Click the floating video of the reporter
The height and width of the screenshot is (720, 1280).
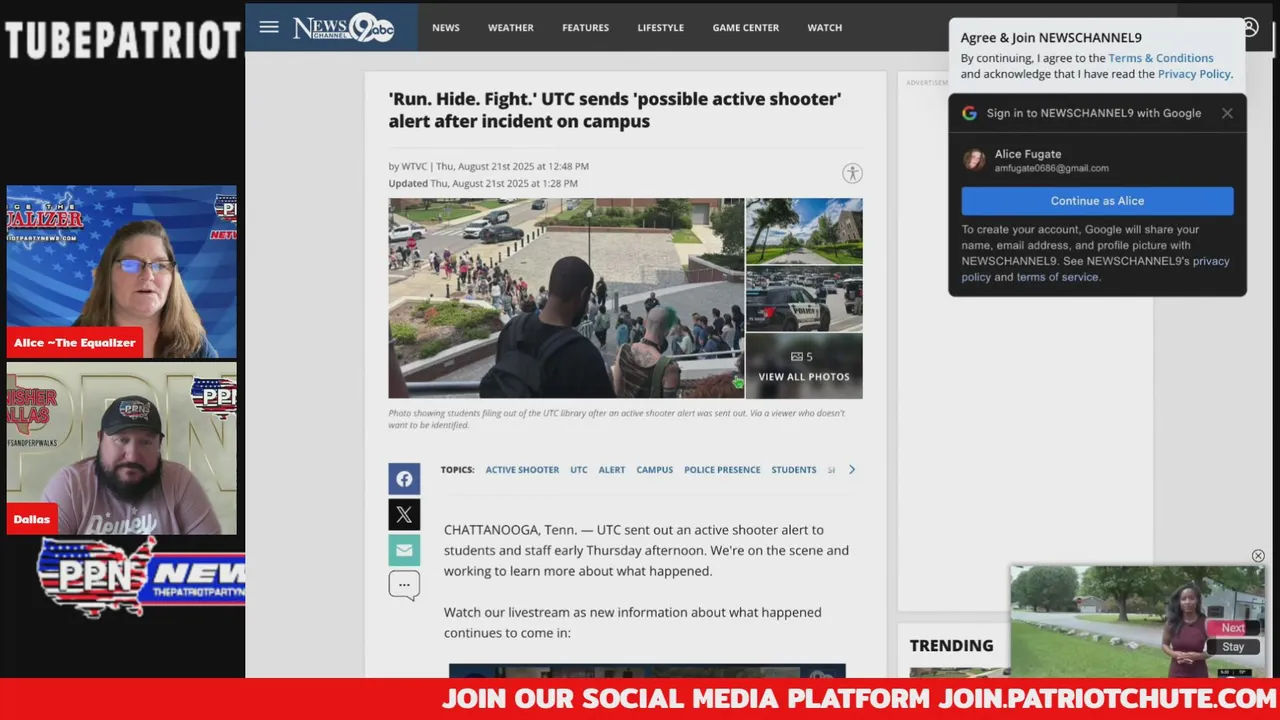(x=1138, y=621)
